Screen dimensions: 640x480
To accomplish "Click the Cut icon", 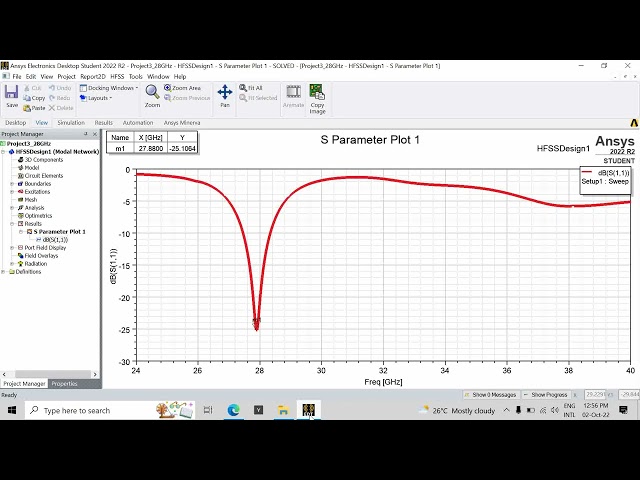I will pos(32,88).
